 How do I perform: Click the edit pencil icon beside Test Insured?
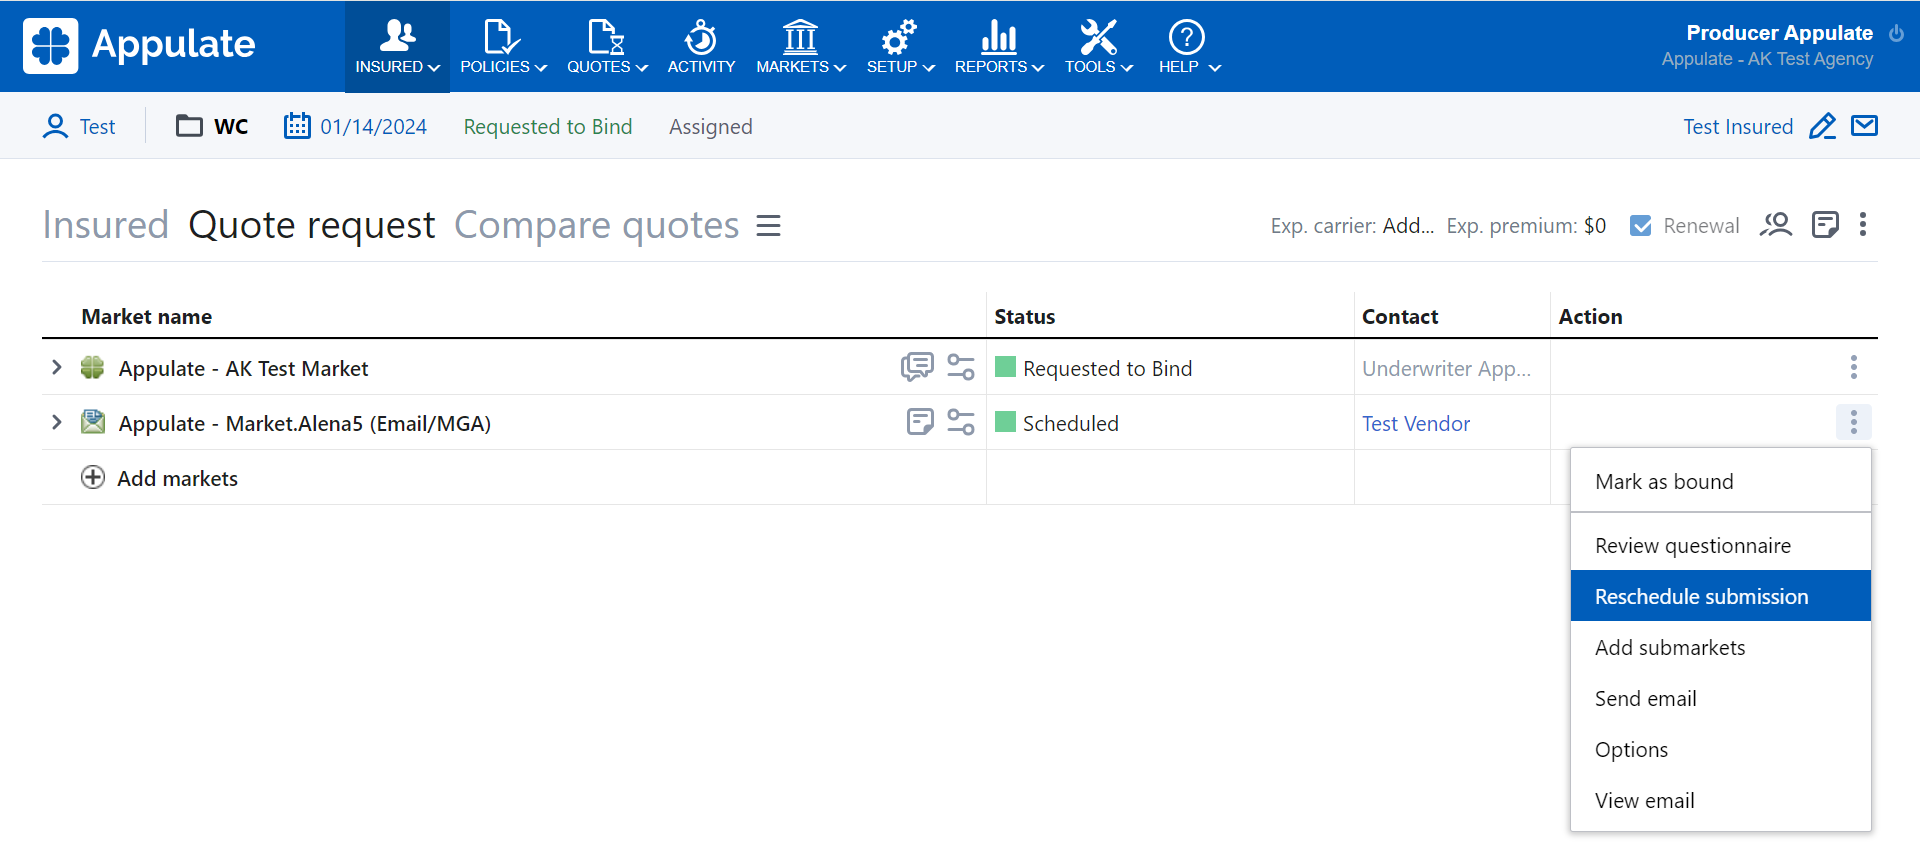pos(1822,127)
